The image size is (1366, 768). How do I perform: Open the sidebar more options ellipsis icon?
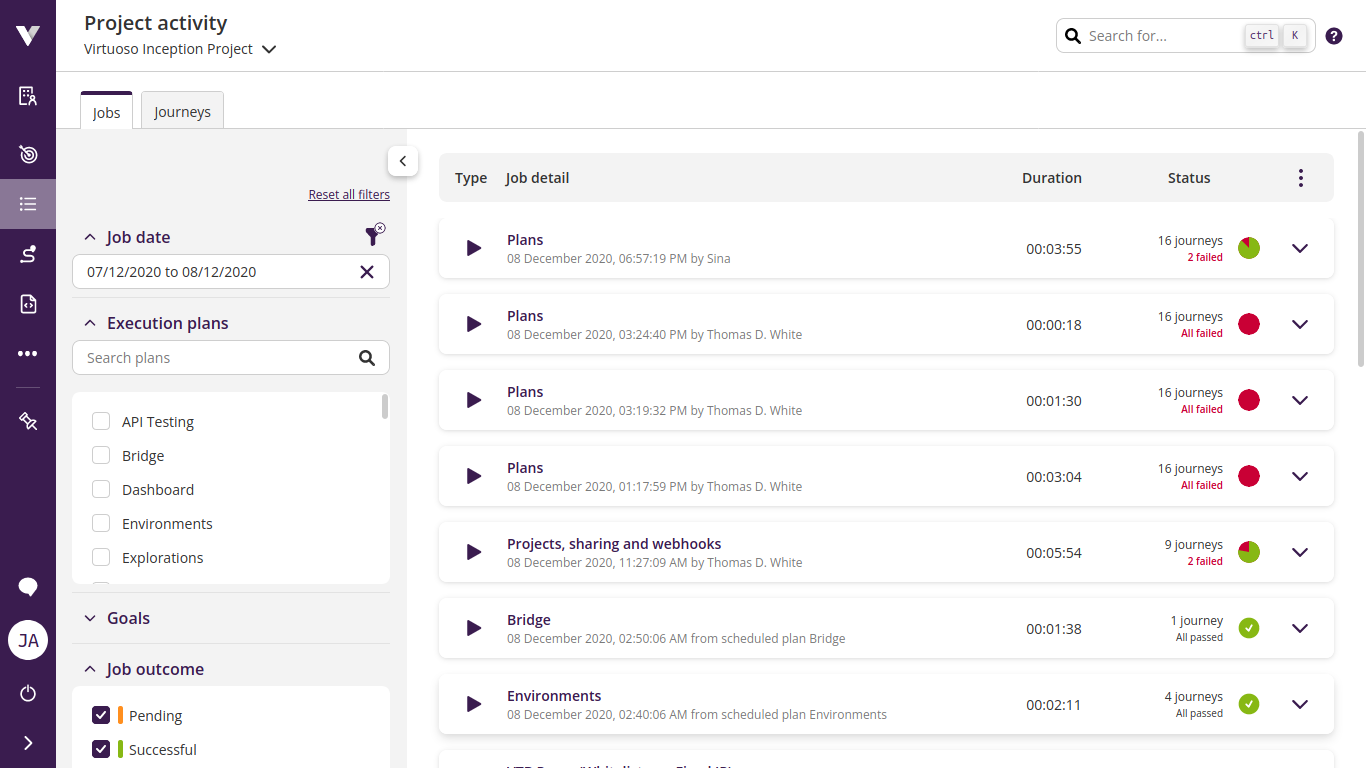point(27,352)
